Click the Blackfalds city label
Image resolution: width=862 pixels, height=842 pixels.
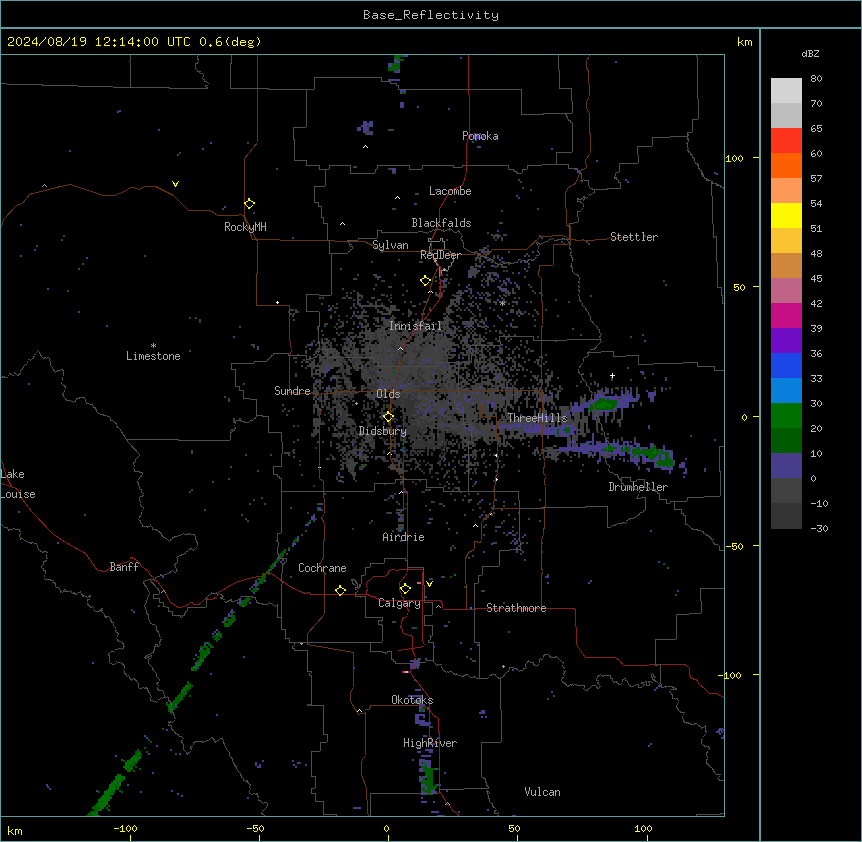tap(441, 223)
